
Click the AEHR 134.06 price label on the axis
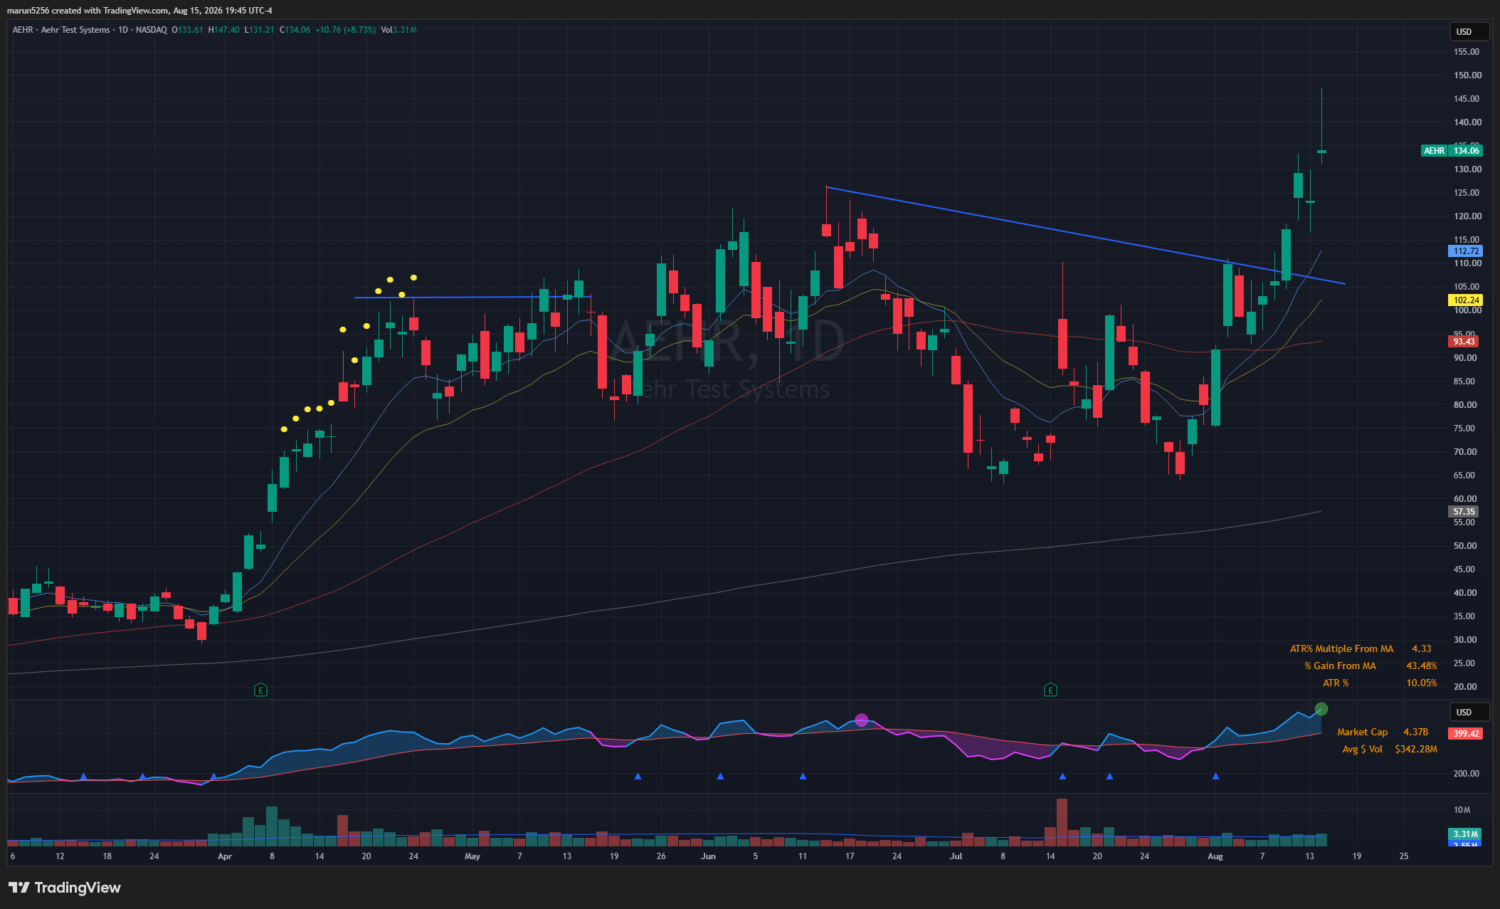(1452, 150)
